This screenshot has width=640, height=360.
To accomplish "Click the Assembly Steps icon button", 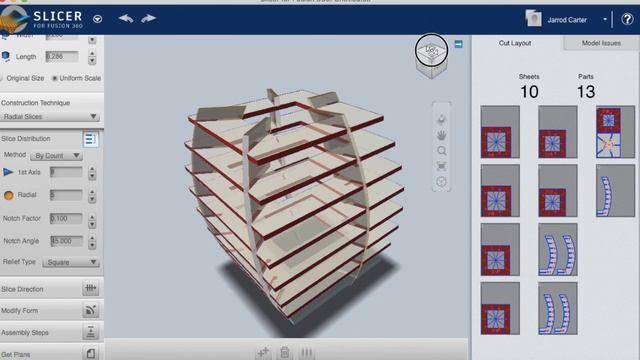I will 90,332.
